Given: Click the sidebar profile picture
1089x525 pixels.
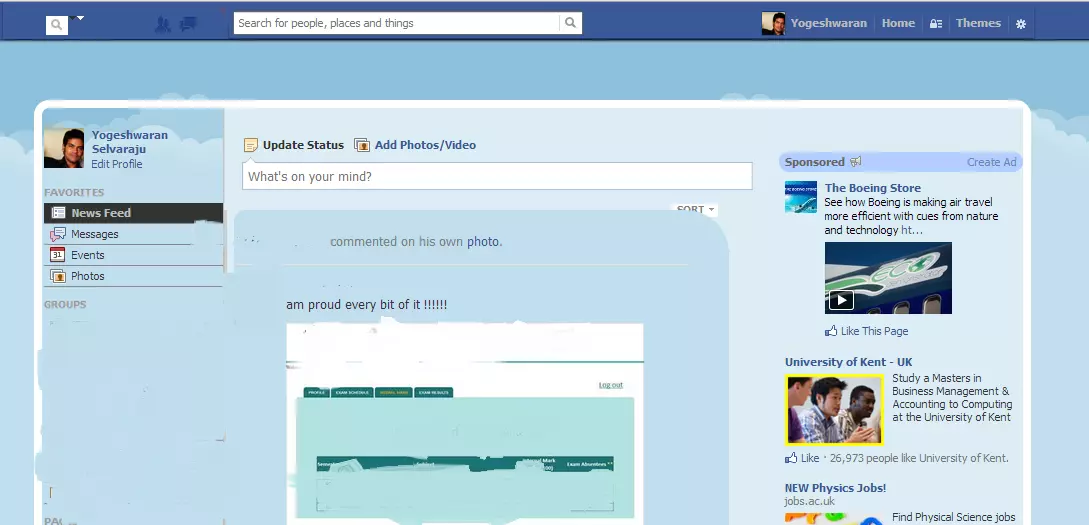Looking at the screenshot, I should point(64,148).
